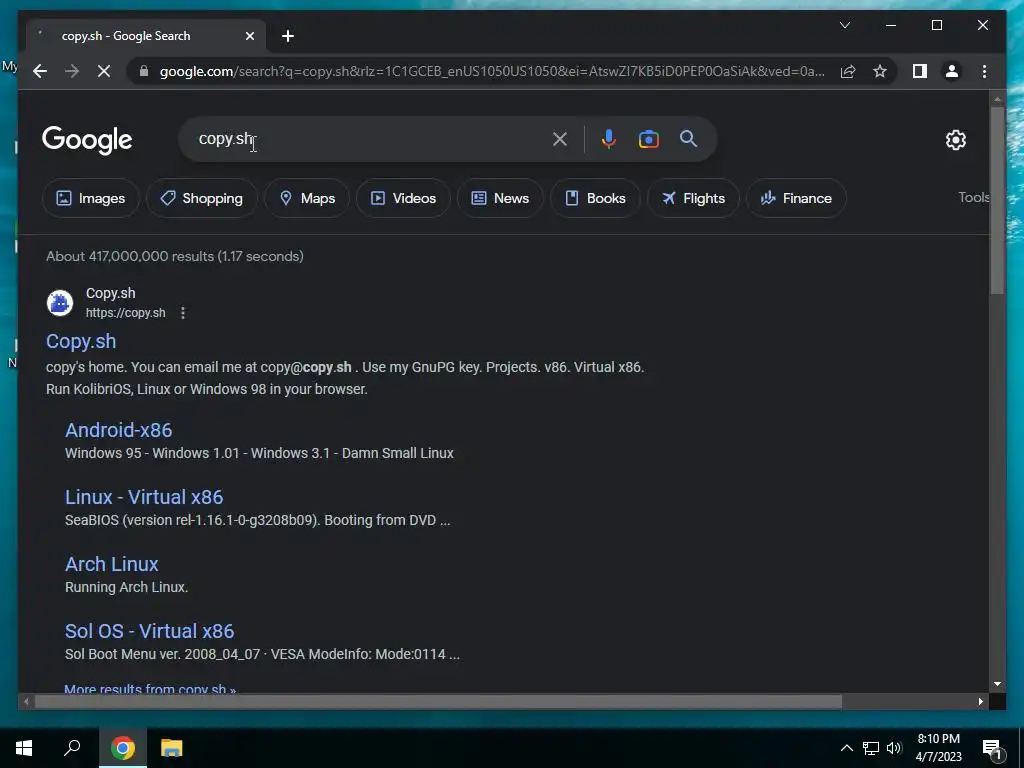Open the Android-x86 sitelink

(x=119, y=430)
